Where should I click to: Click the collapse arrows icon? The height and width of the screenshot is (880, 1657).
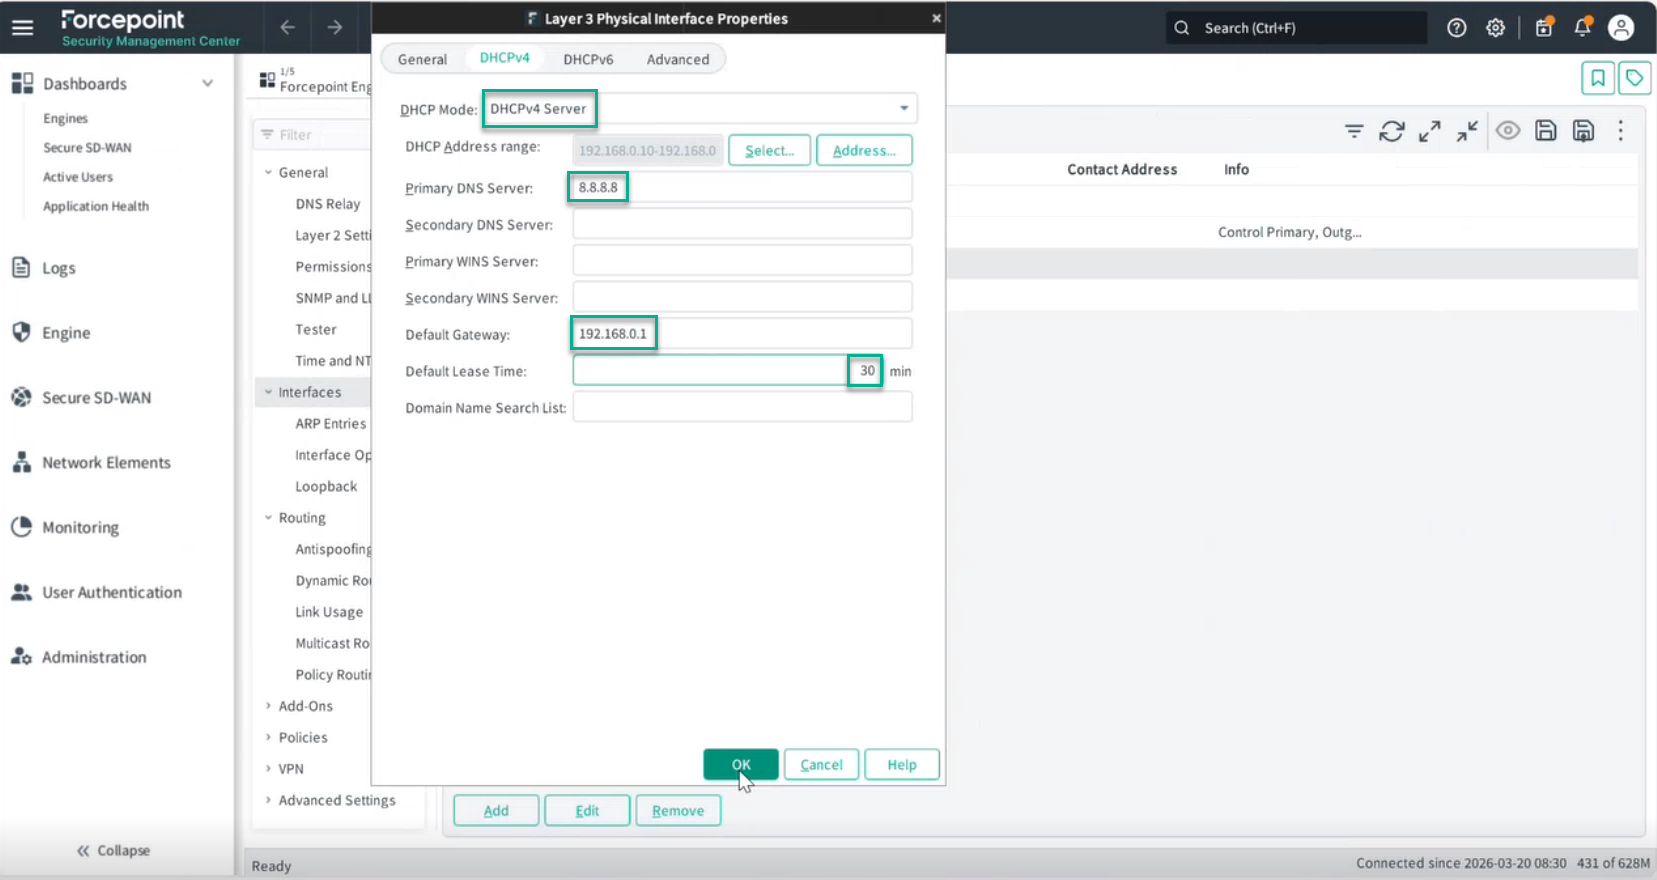pos(1467,131)
